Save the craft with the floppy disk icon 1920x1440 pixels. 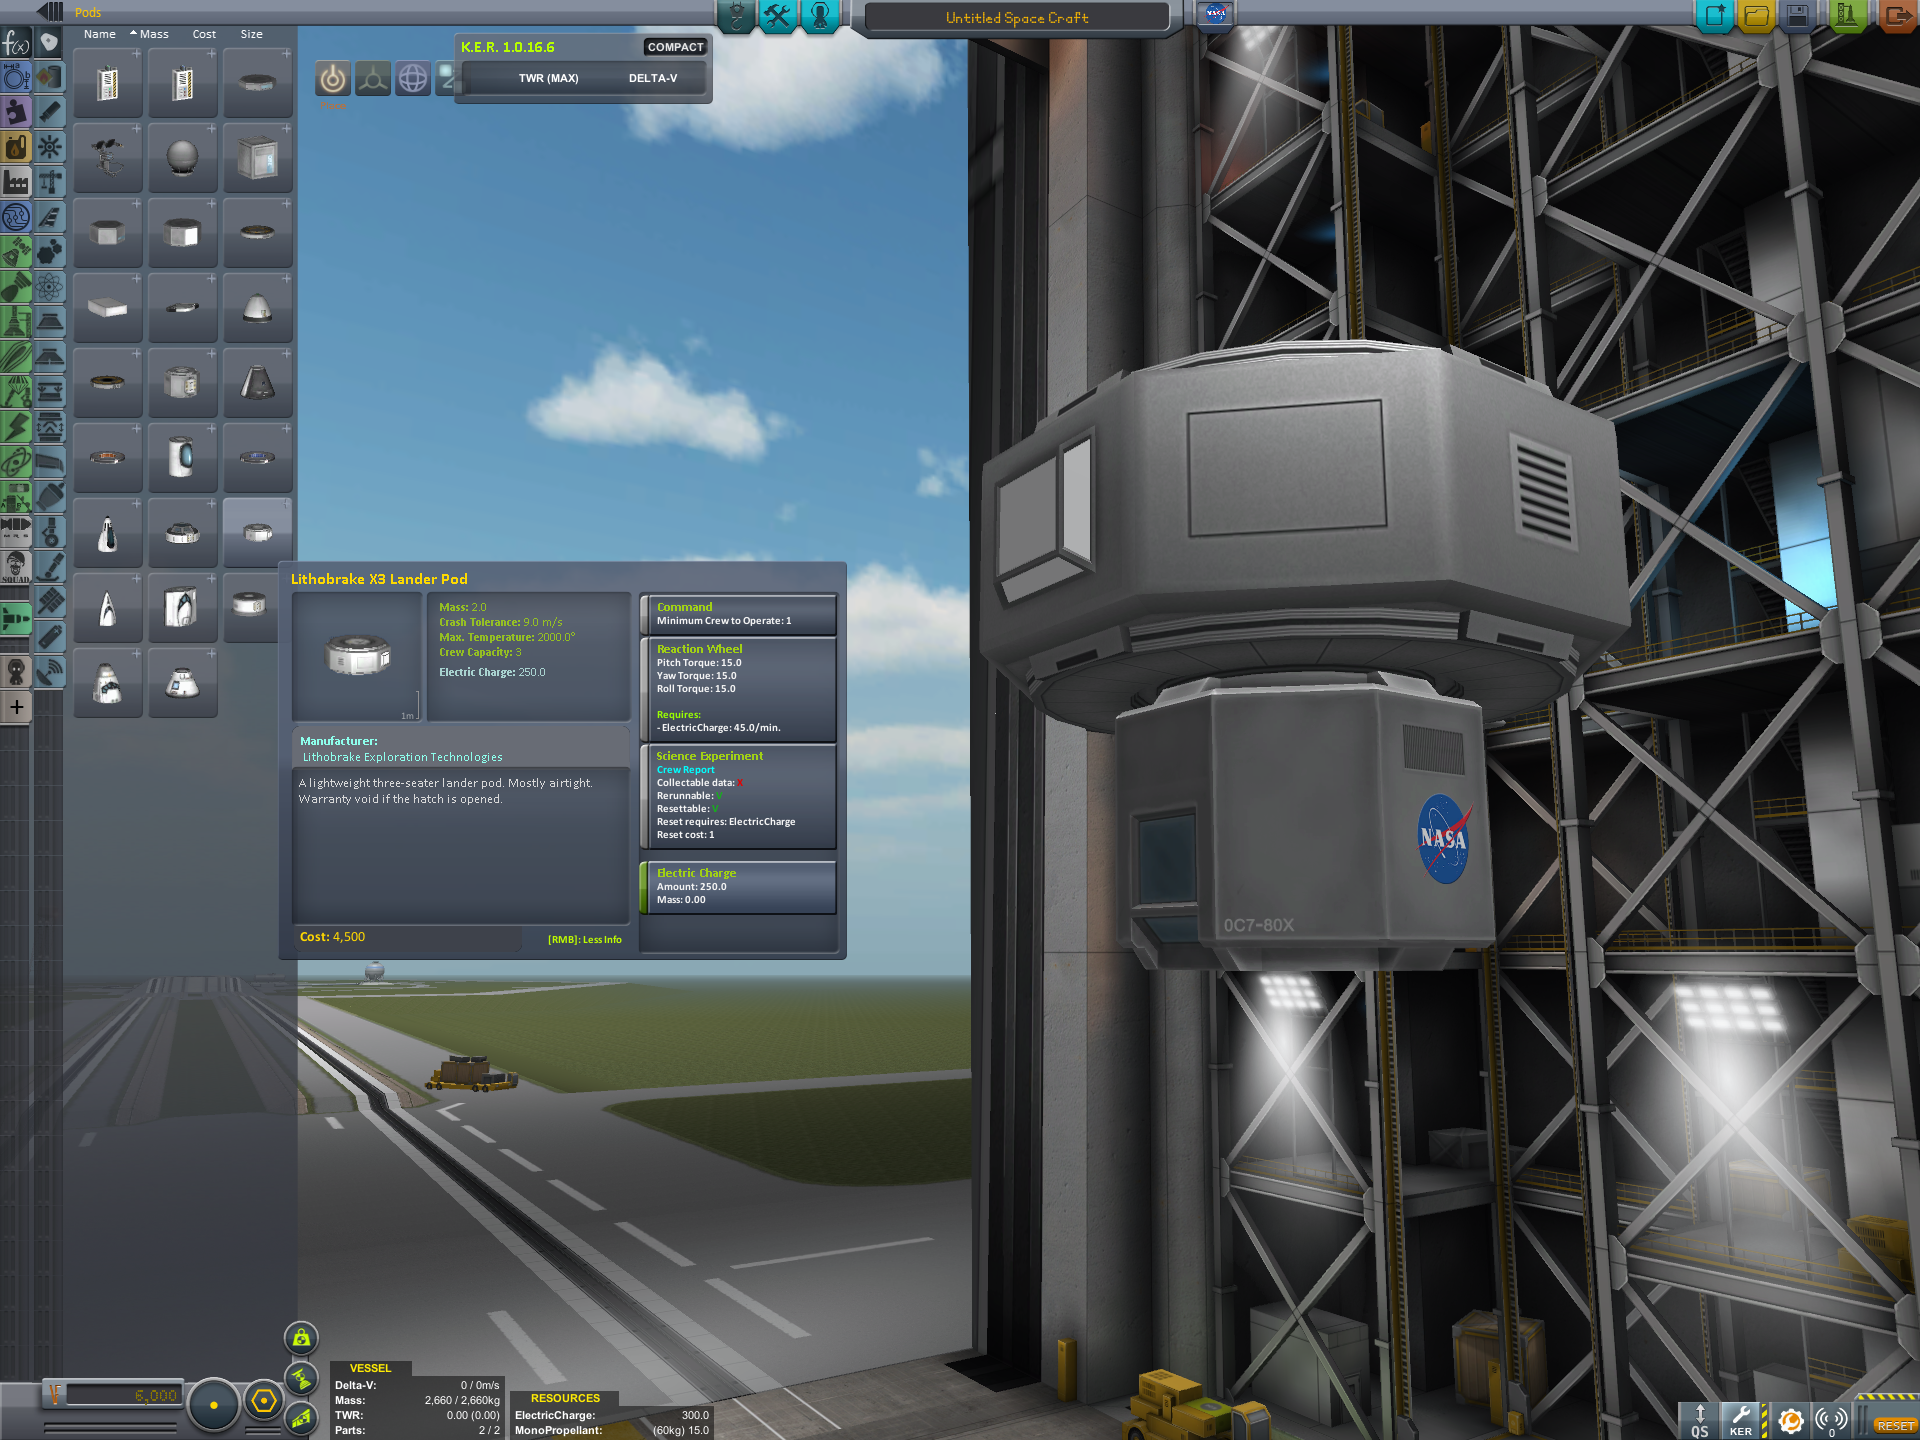point(1797,16)
